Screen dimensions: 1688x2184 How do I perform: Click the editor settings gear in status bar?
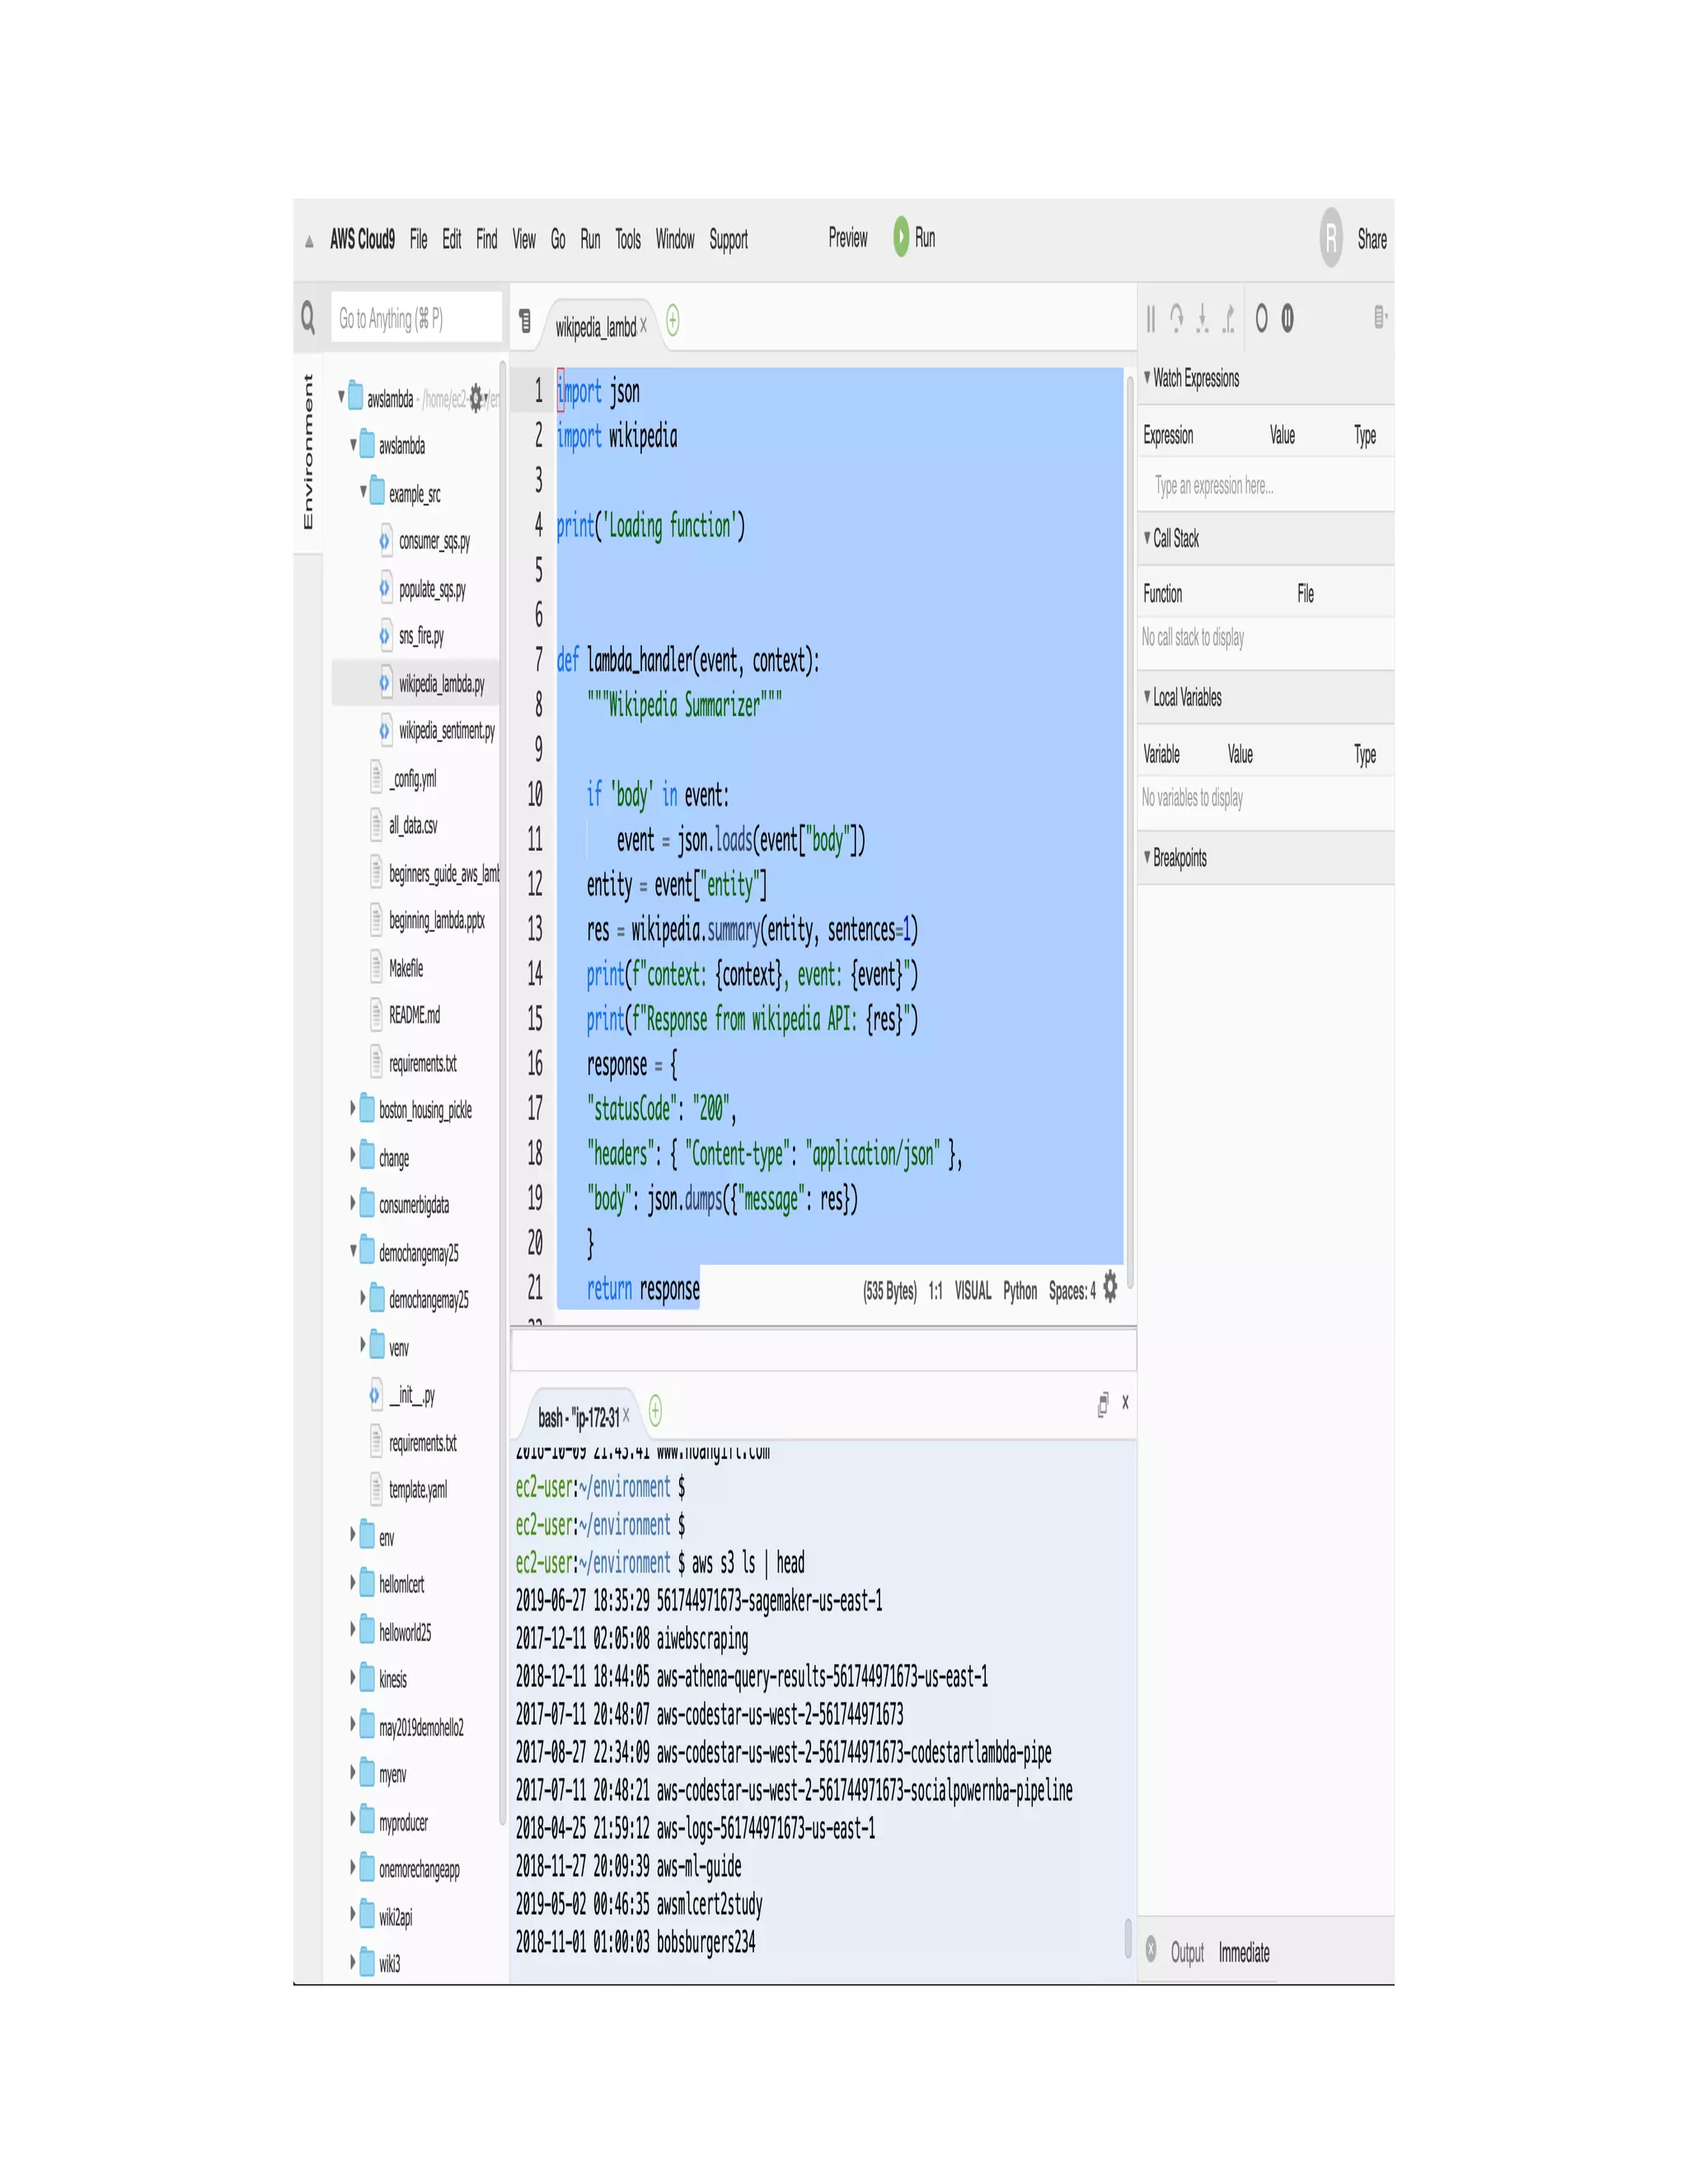click(x=1110, y=1289)
